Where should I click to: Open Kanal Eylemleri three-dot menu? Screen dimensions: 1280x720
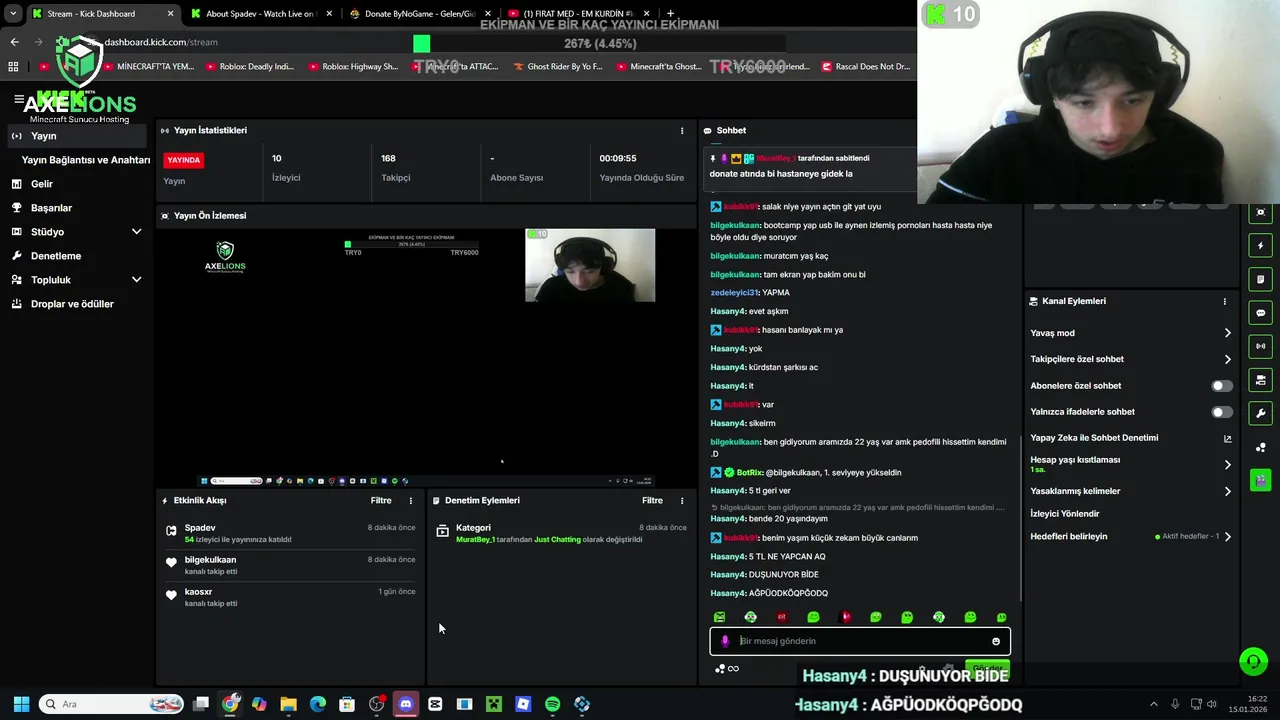pyautogui.click(x=1224, y=301)
